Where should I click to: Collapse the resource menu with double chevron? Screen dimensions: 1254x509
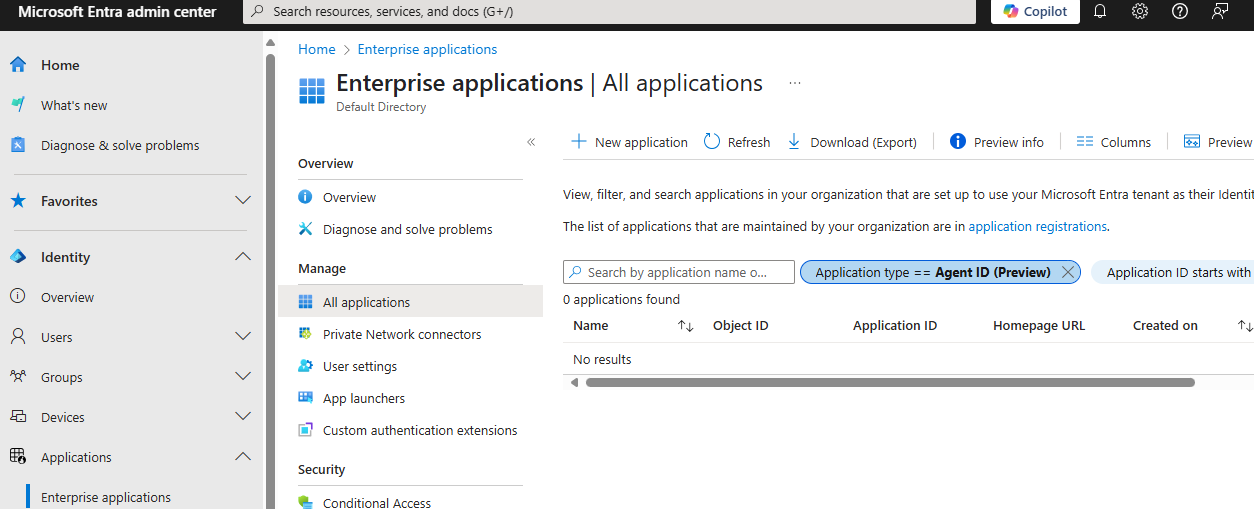coord(532,142)
